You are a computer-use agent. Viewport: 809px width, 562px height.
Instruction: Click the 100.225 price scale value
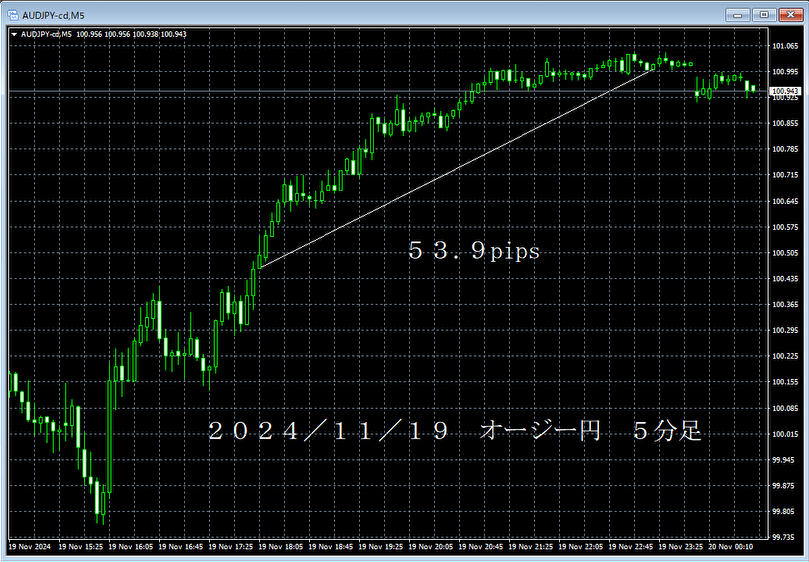785,356
